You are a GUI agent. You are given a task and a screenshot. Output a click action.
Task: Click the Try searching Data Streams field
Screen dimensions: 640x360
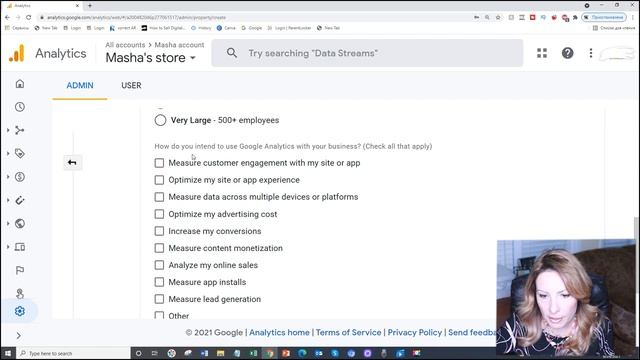367,53
